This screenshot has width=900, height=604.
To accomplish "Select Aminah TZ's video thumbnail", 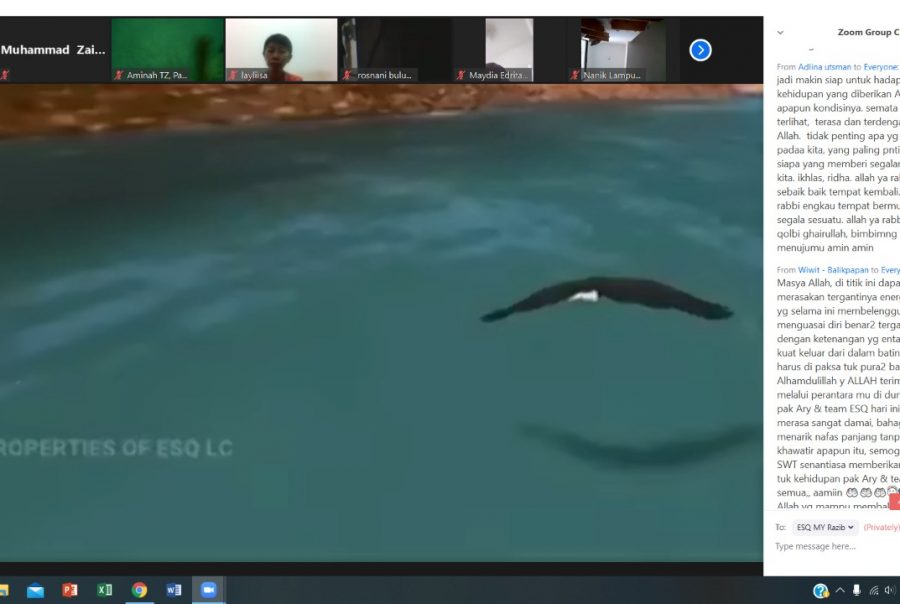I will tap(167, 50).
